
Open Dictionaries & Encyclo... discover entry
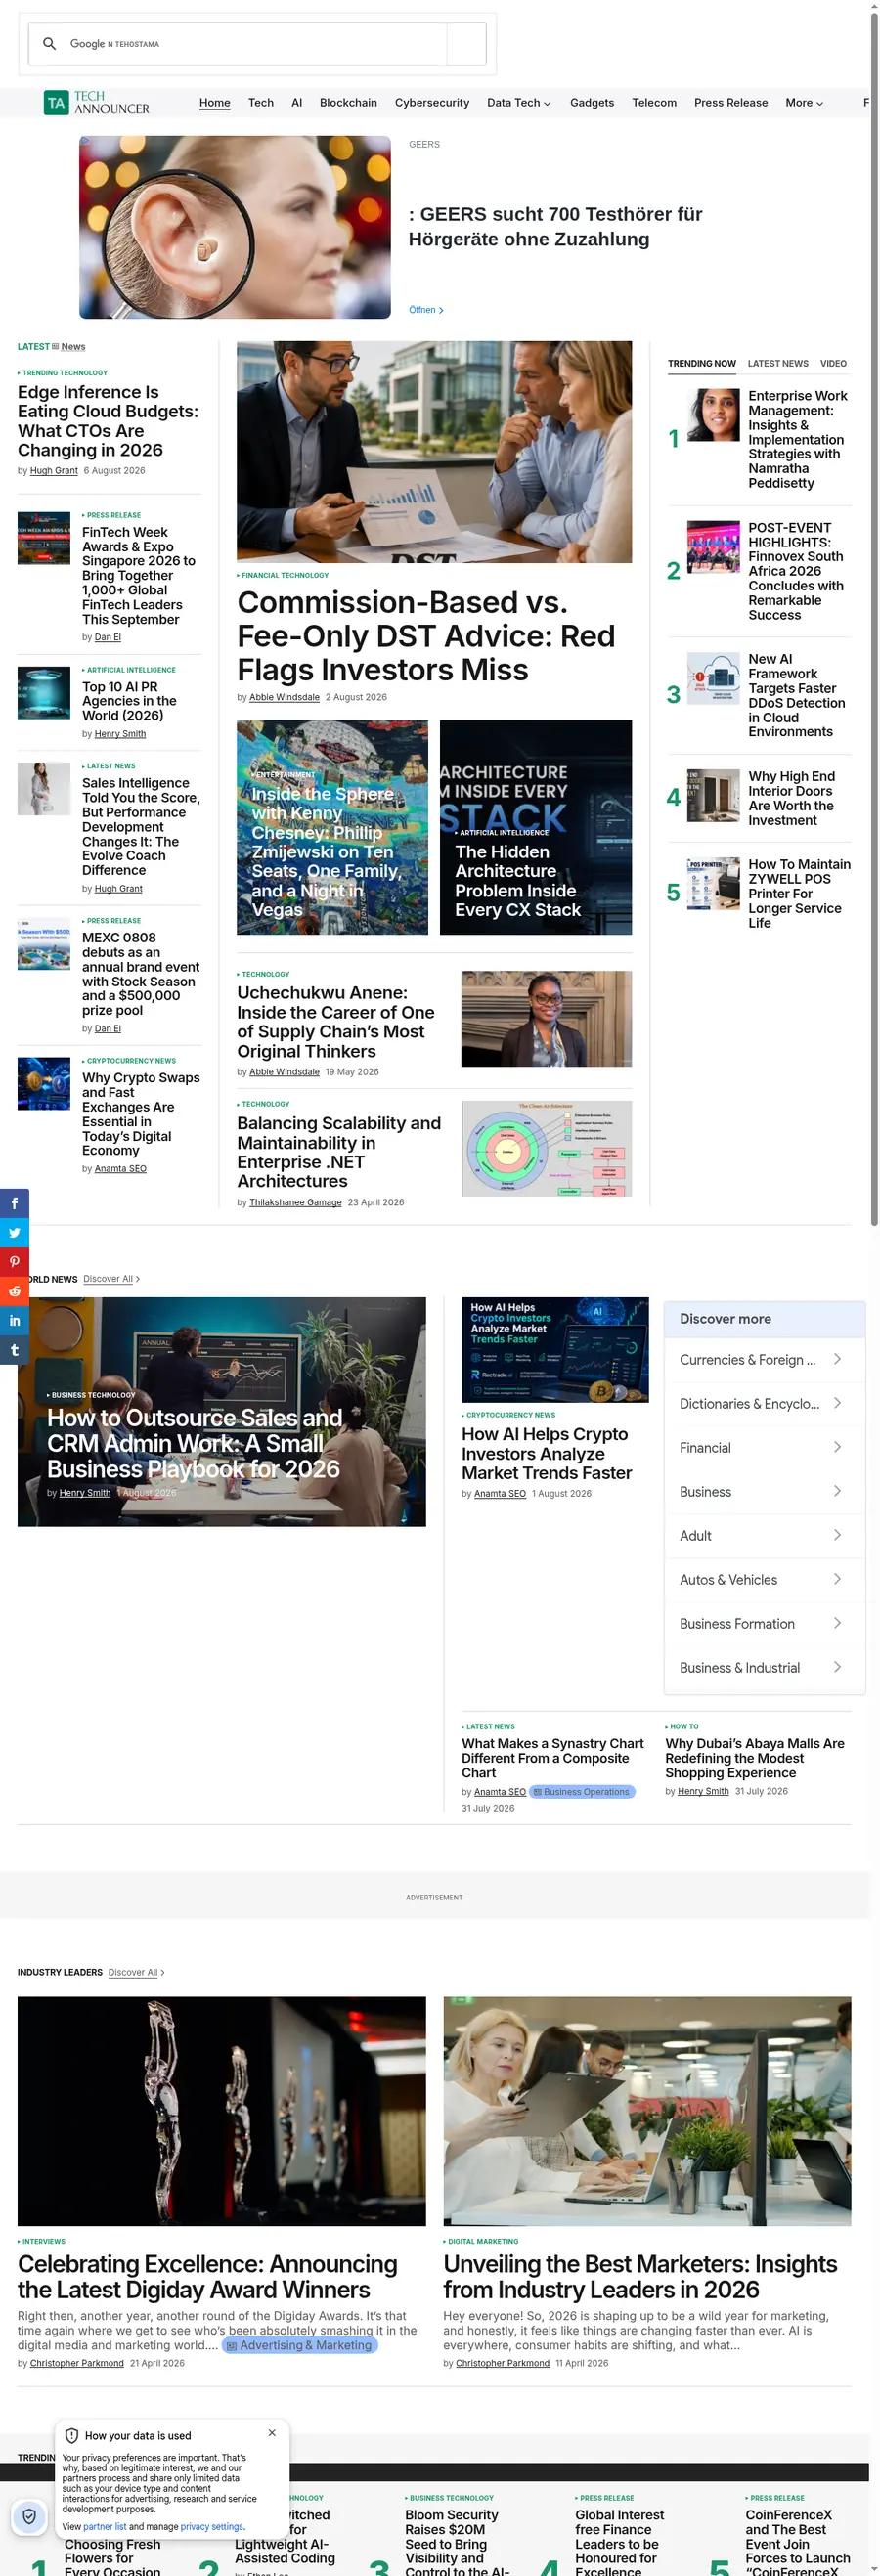coord(764,1404)
